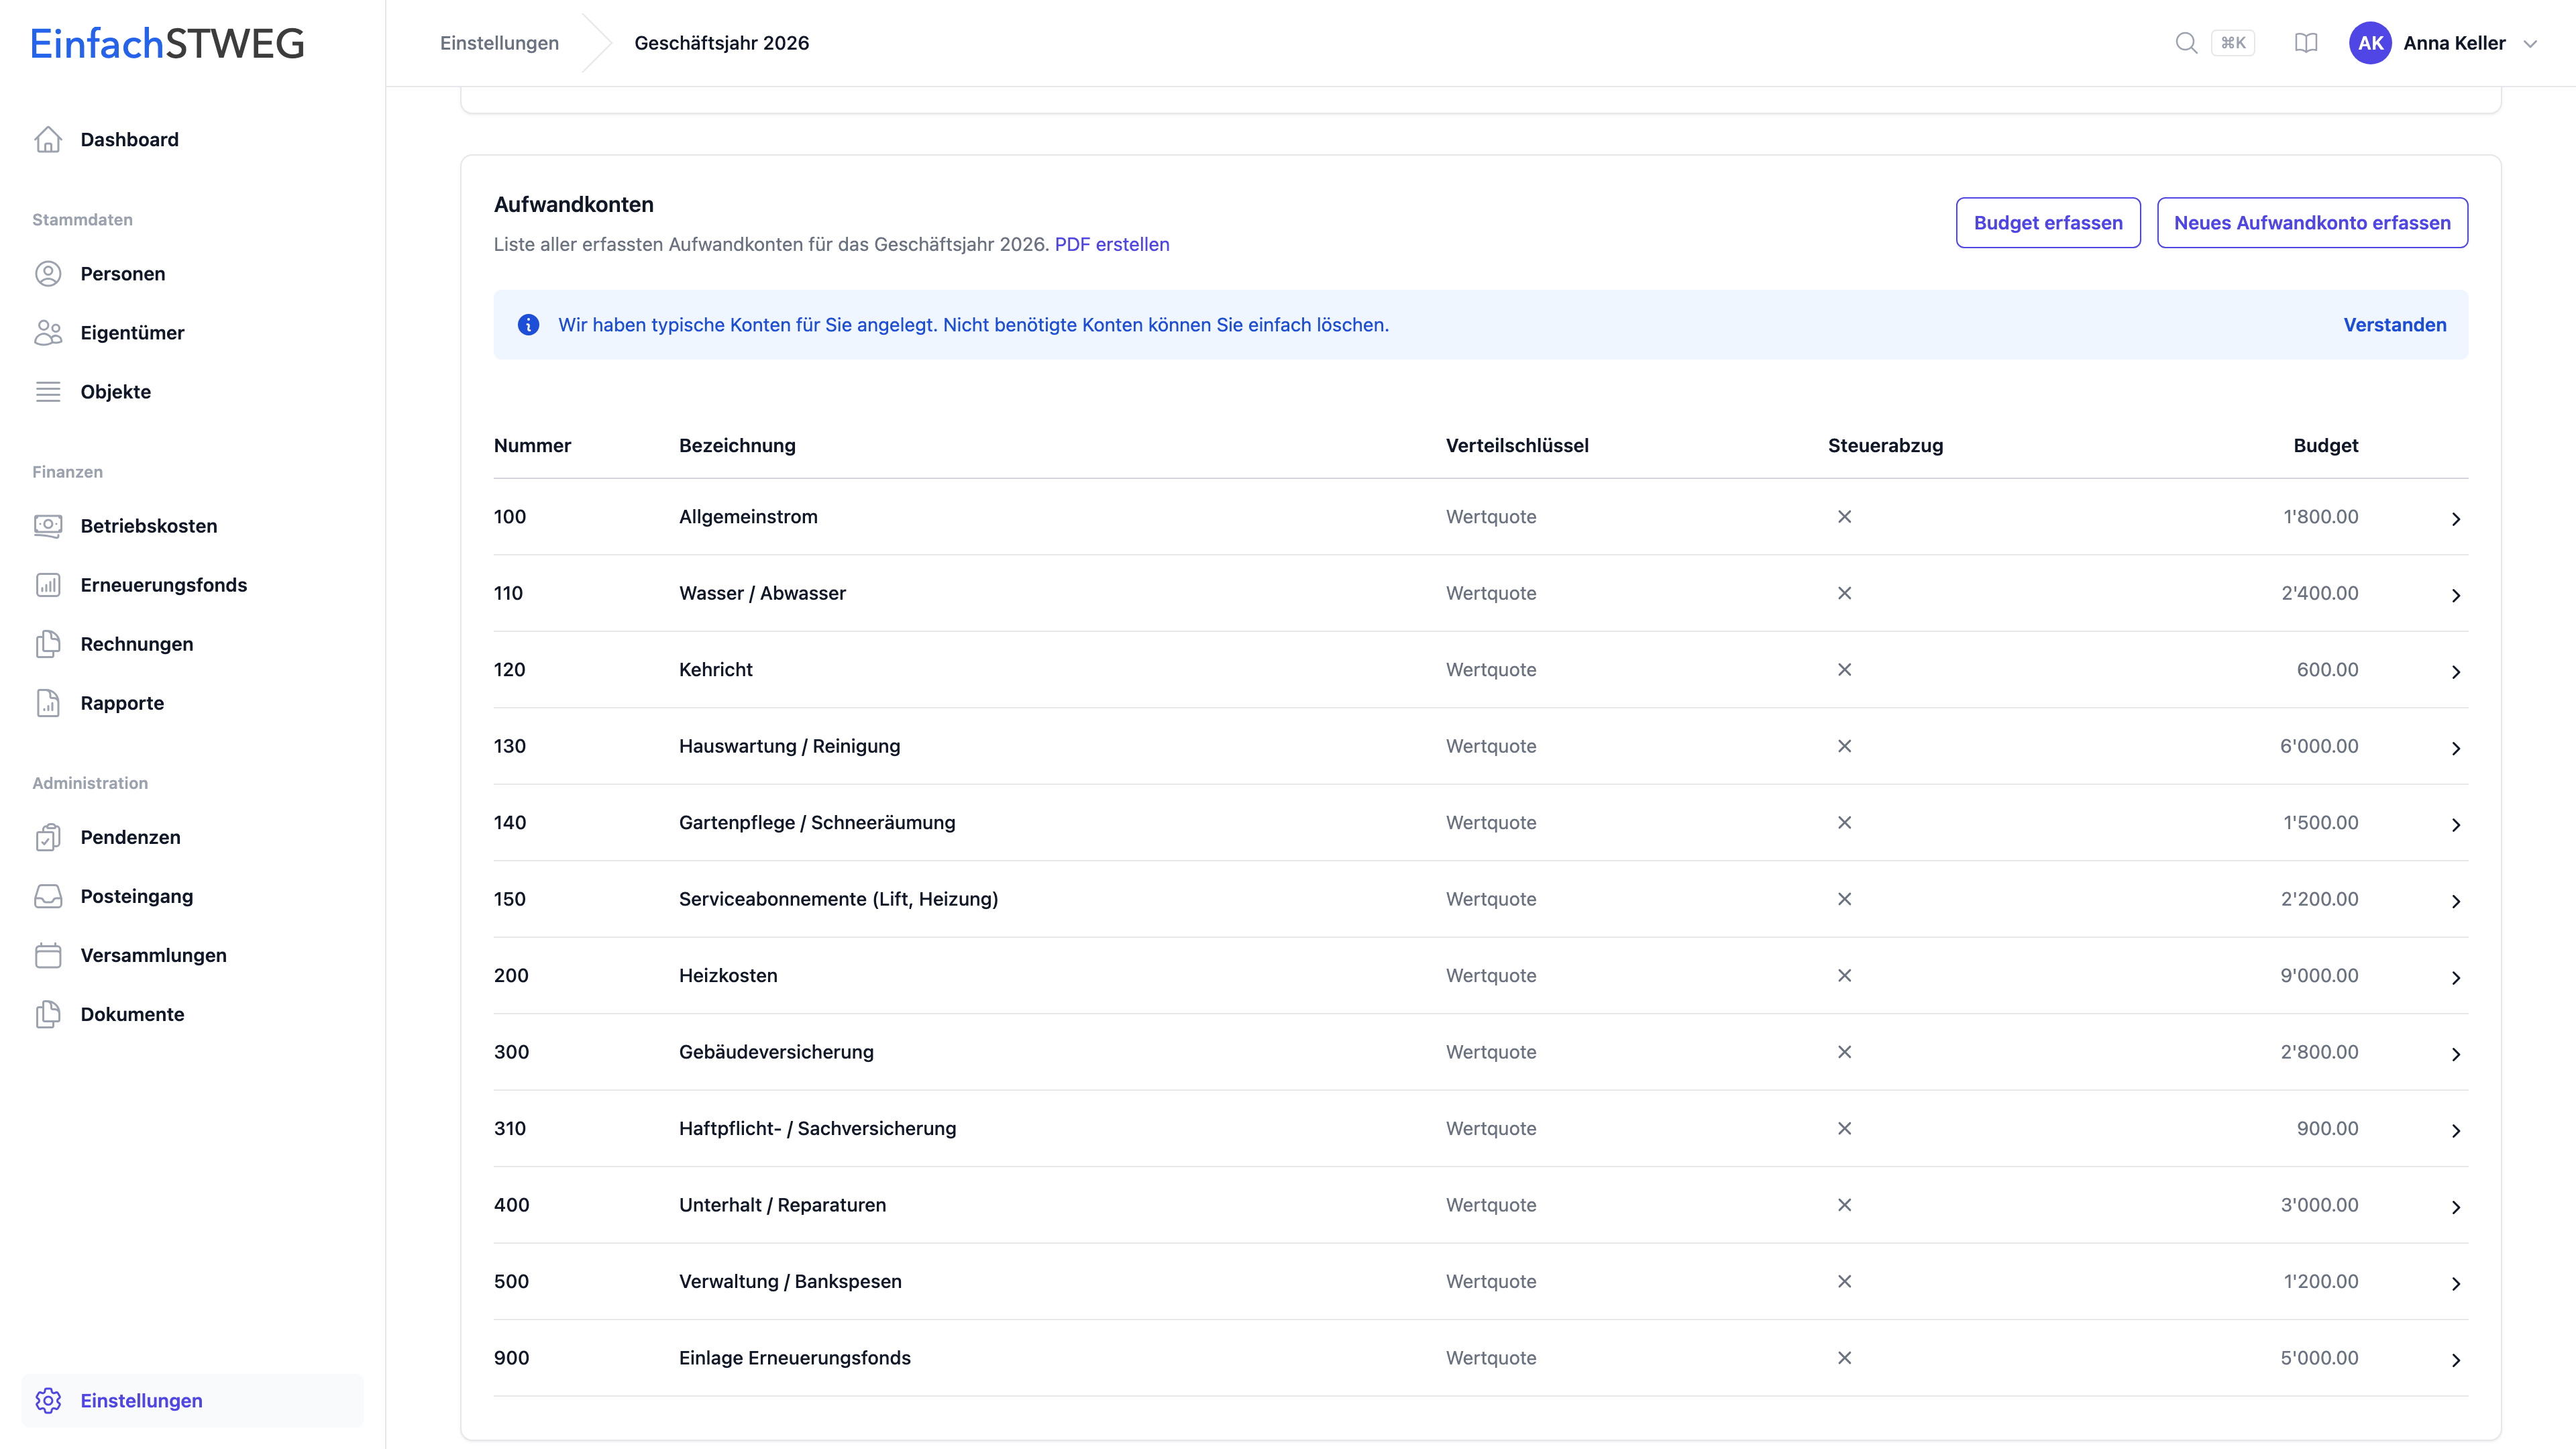Click the Einstellungen gear icon
This screenshot has height=1449, width=2576.
pos(48,1401)
